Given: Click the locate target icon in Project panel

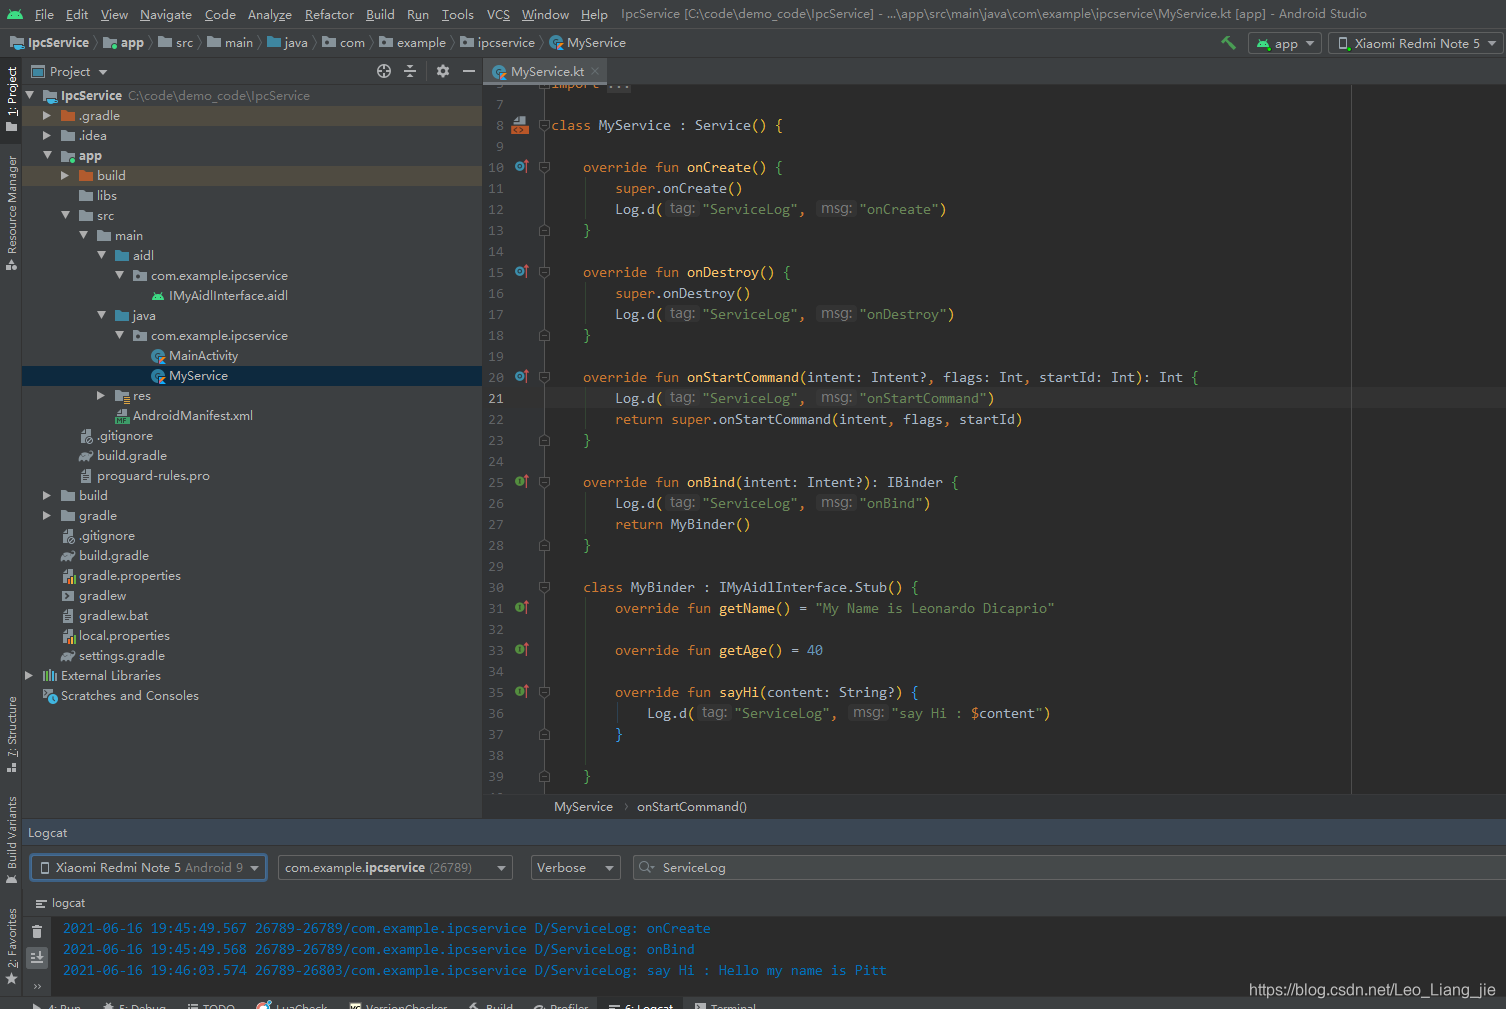Looking at the screenshot, I should [384, 71].
